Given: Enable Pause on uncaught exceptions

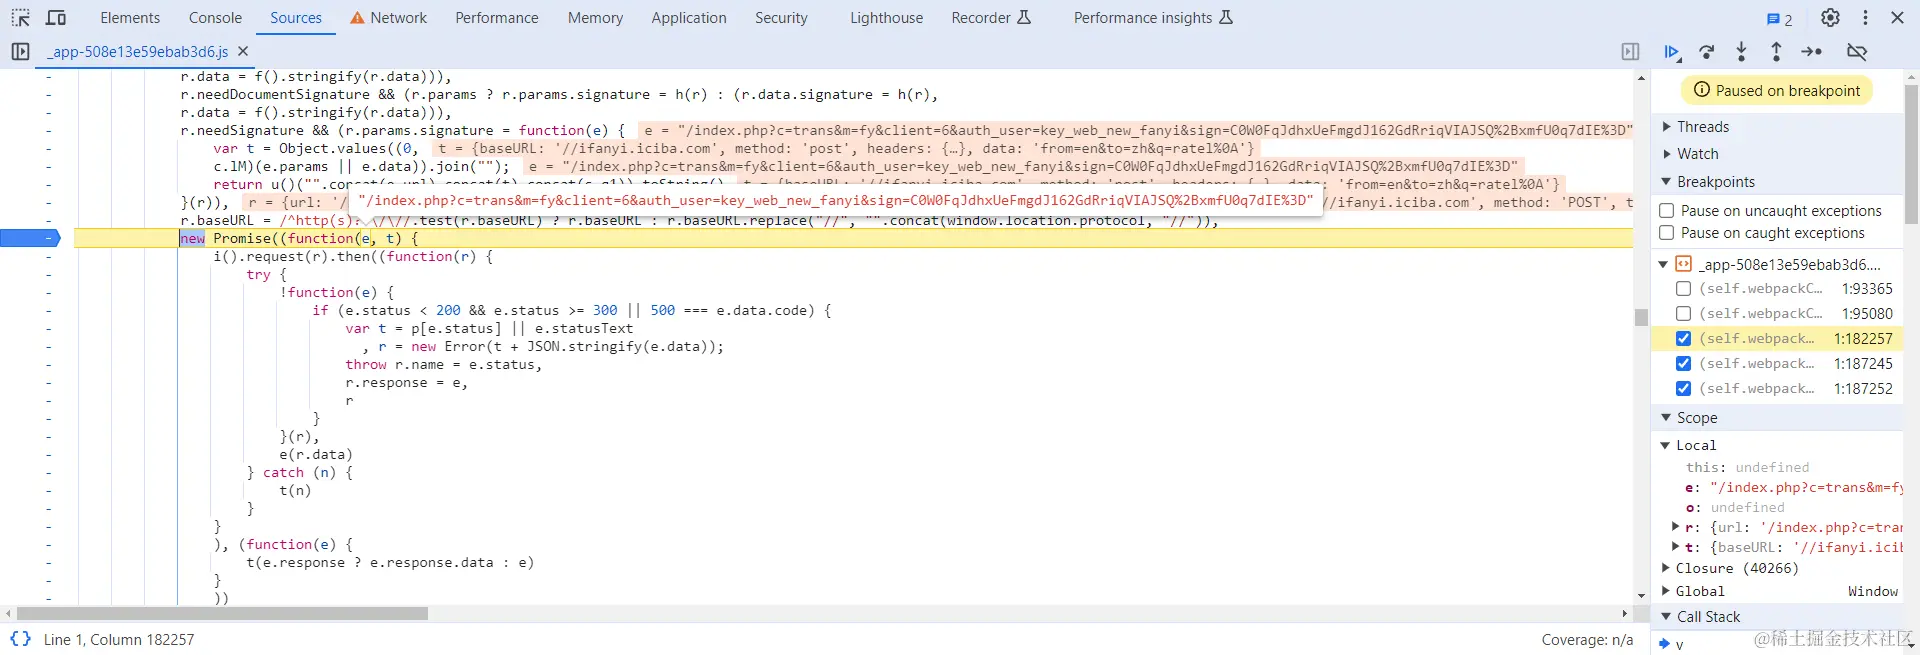Looking at the screenshot, I should pos(1667,211).
